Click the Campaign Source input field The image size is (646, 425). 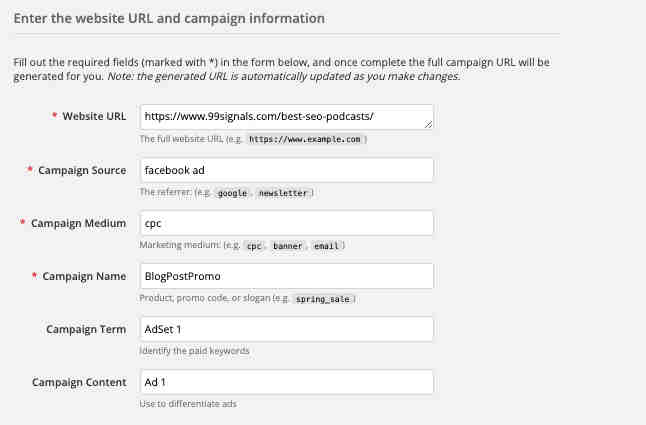[x=286, y=170]
